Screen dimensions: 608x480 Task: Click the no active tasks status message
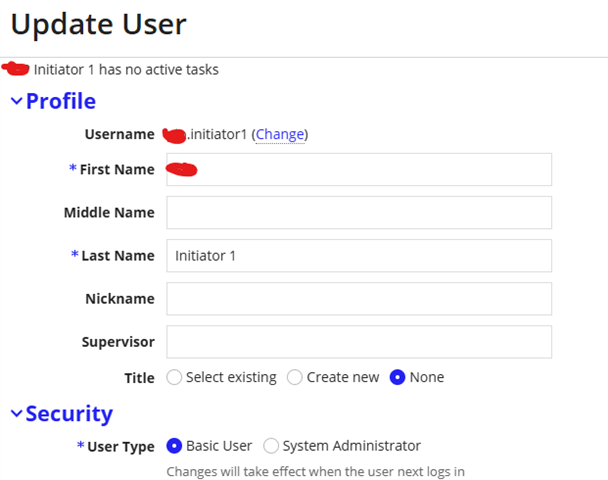[126, 70]
